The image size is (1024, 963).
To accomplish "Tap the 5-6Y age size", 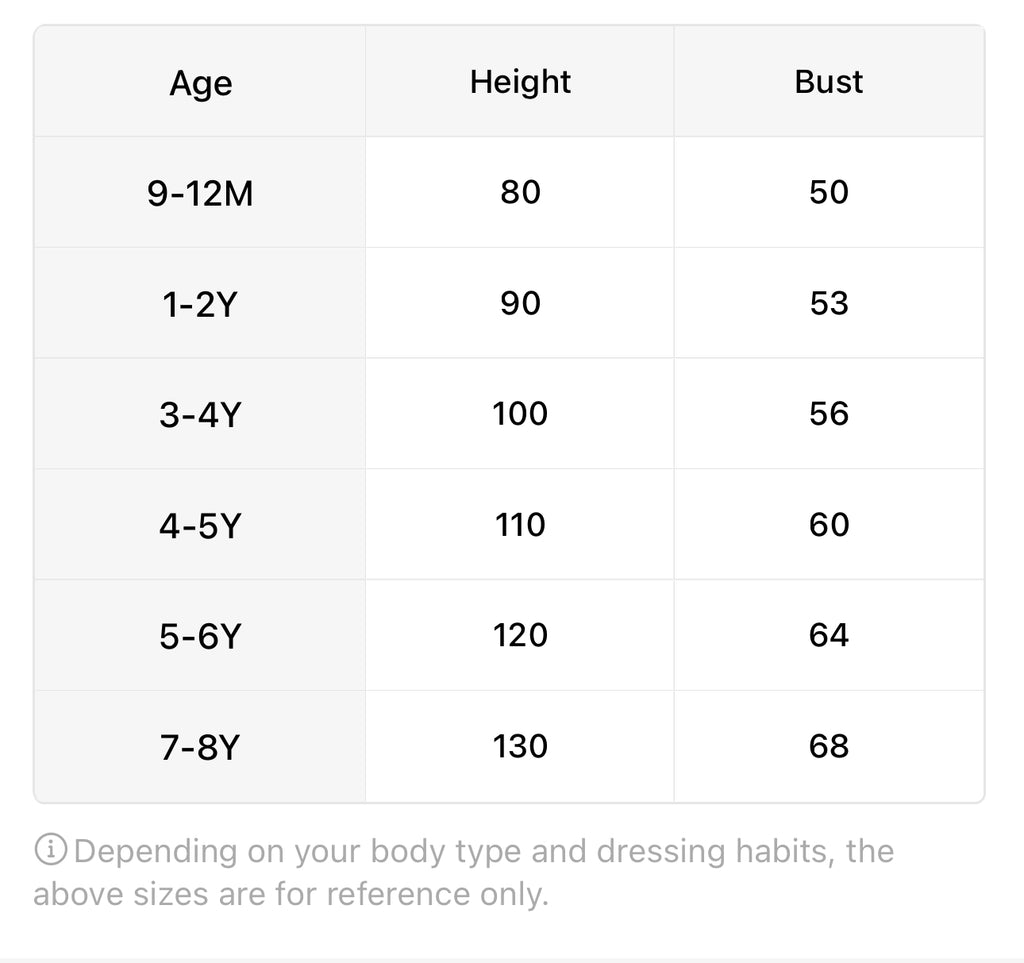I will pyautogui.click(x=200, y=636).
